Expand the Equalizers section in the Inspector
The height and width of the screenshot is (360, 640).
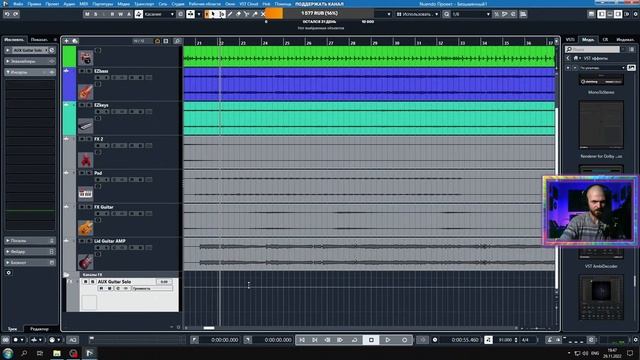click(x=29, y=61)
